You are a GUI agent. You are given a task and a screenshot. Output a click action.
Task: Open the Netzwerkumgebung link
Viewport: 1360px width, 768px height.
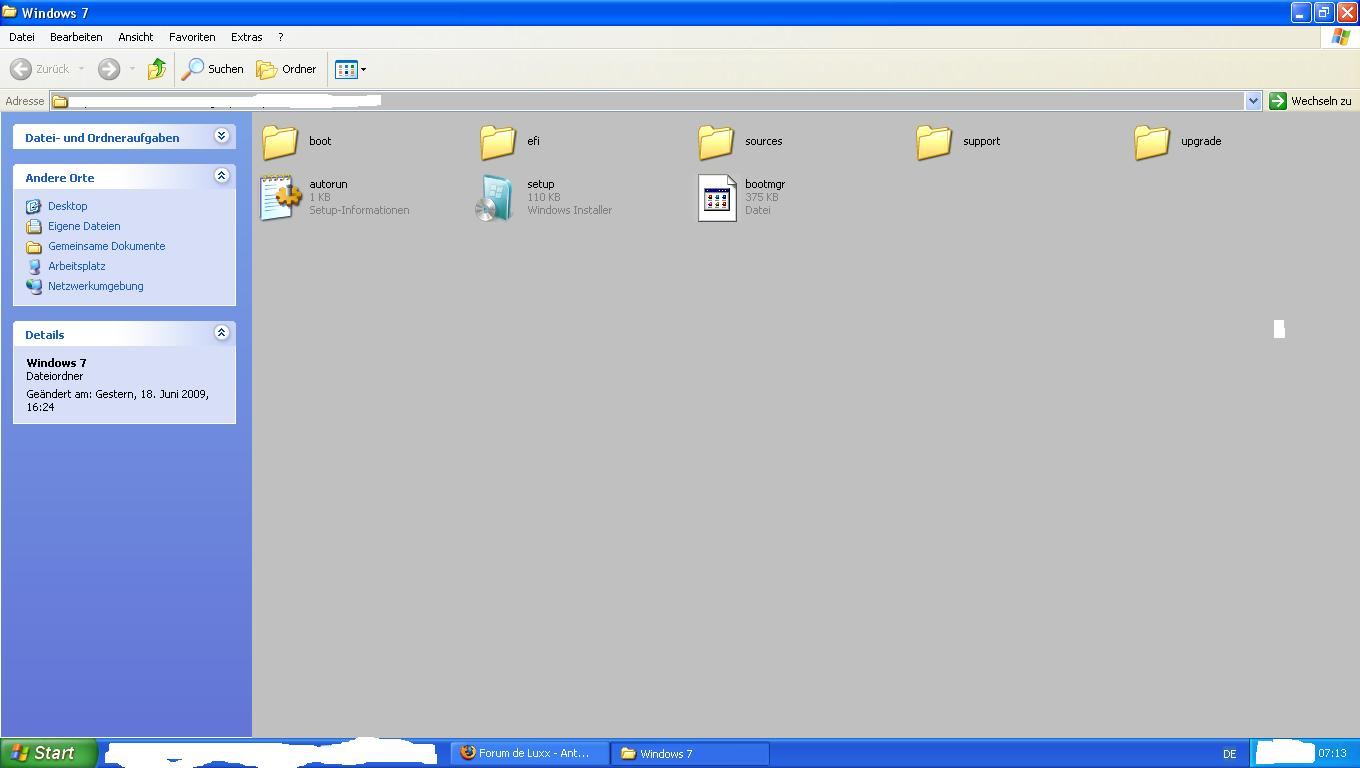tap(95, 286)
